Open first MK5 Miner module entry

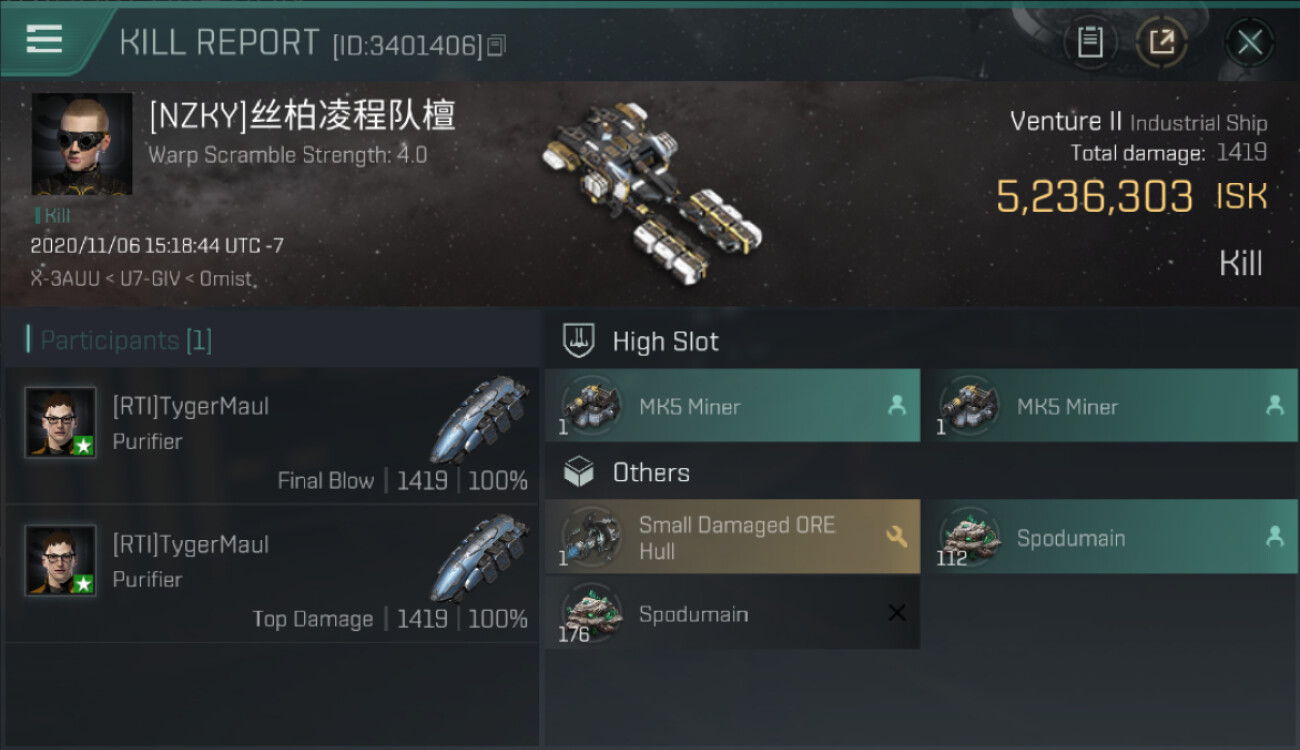[x=733, y=406]
